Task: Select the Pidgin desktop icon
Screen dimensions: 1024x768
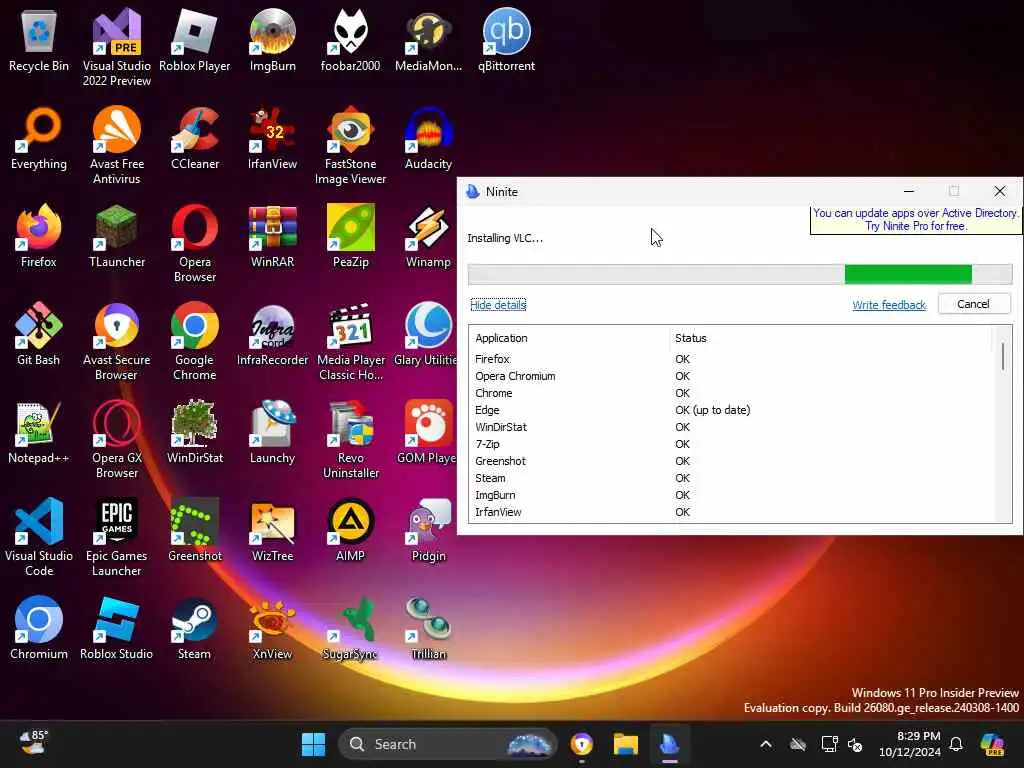Action: (x=428, y=530)
